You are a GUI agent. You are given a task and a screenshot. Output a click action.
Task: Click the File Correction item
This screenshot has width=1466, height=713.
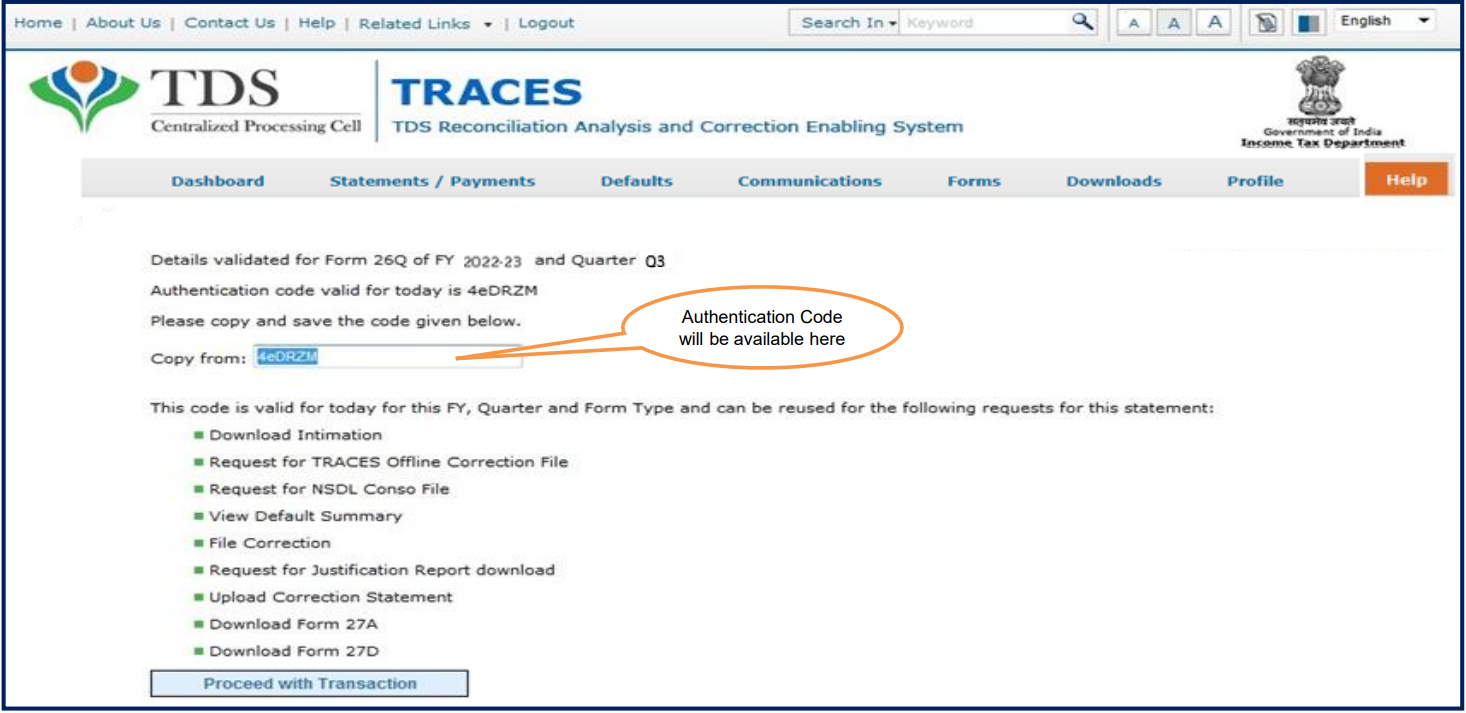tap(269, 543)
